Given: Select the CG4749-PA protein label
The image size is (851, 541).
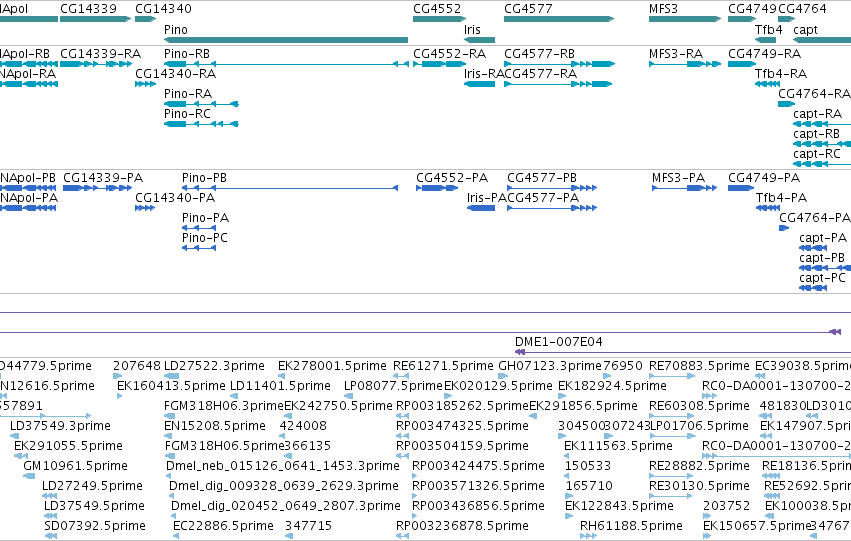Looking at the screenshot, I should (x=764, y=178).
